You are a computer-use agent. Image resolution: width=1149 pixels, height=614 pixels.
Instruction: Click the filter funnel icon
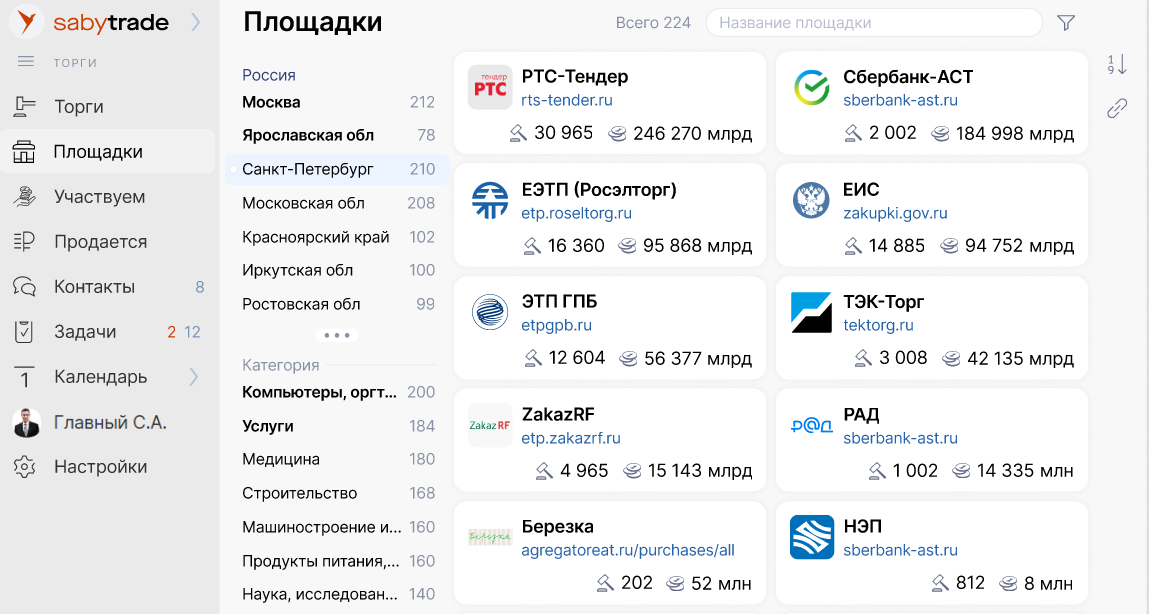tap(1066, 23)
